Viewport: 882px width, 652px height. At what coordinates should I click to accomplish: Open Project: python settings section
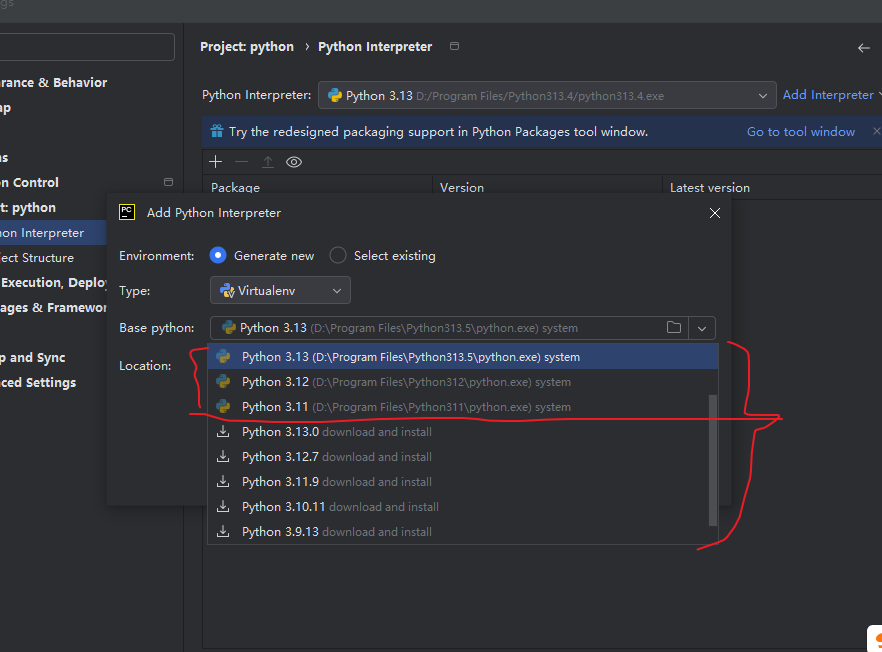point(28,208)
